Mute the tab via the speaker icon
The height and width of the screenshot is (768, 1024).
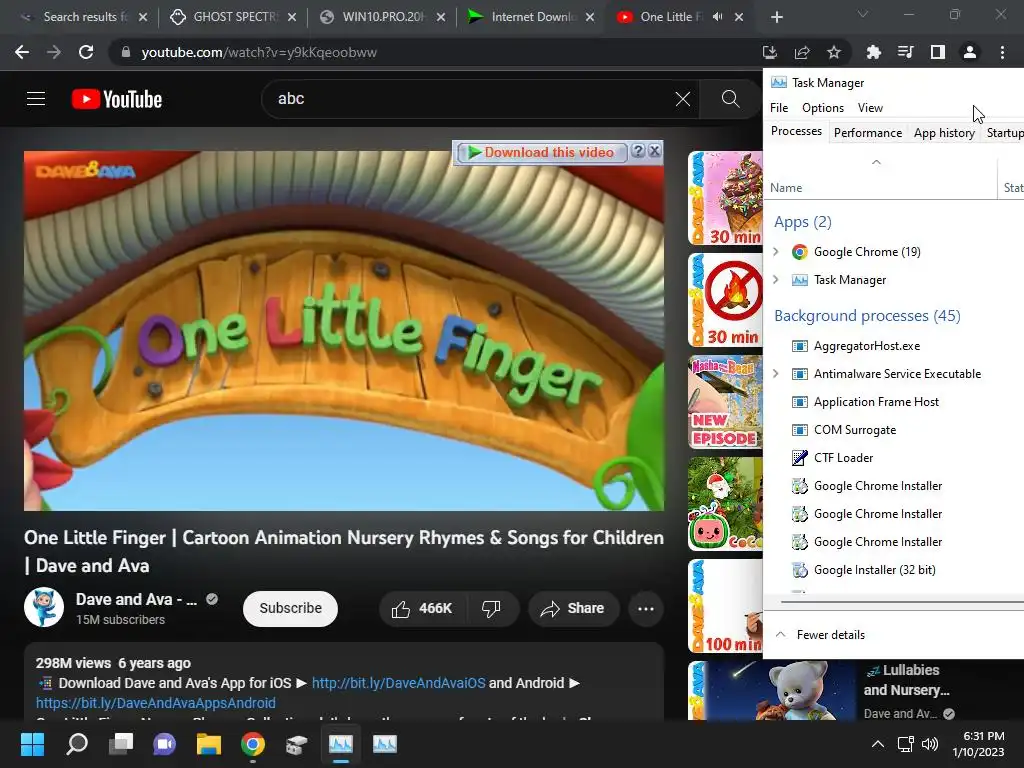point(717,17)
